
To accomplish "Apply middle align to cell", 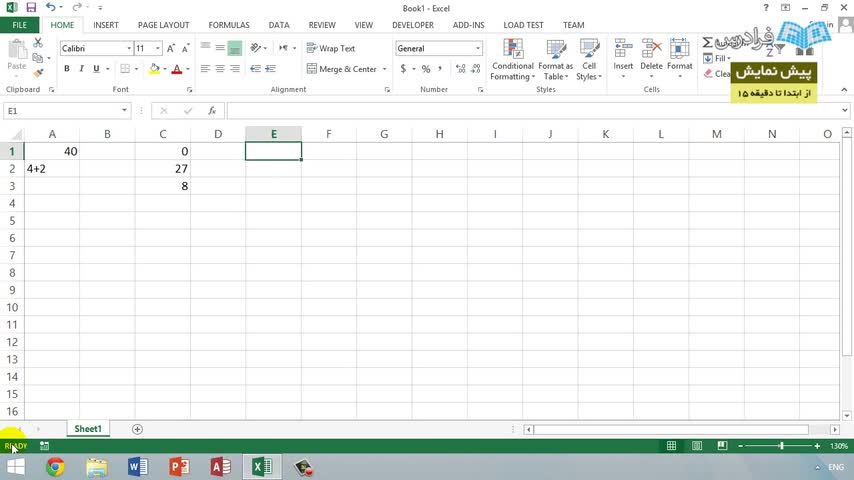I will (220, 48).
